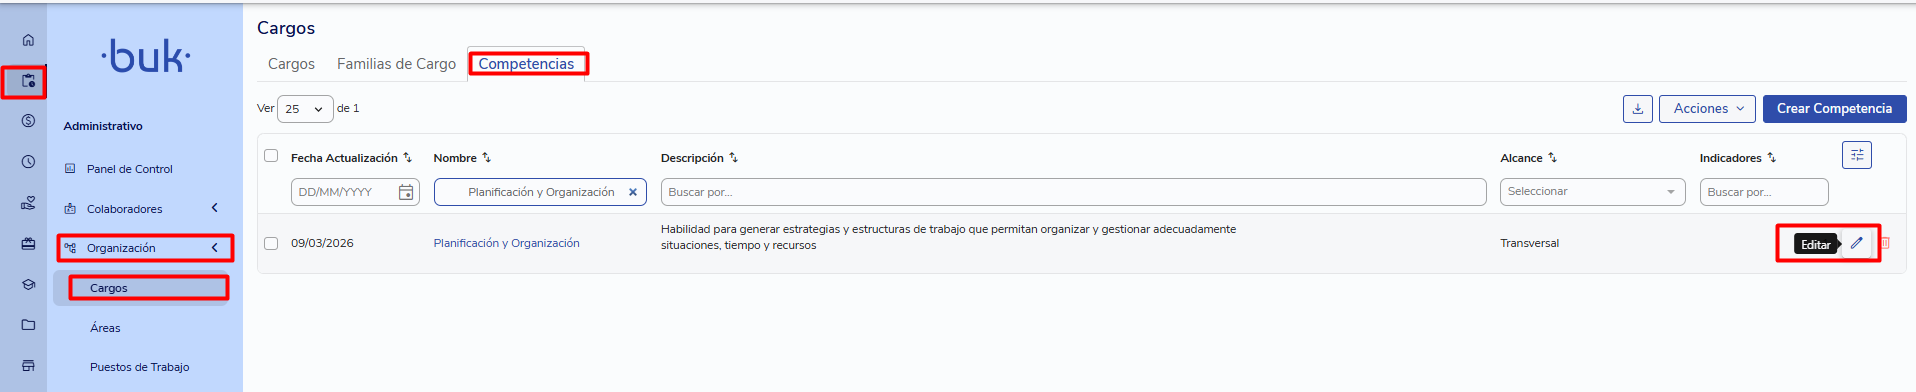Open Planificación y Organización competency link
1916x392 pixels.
pos(506,243)
